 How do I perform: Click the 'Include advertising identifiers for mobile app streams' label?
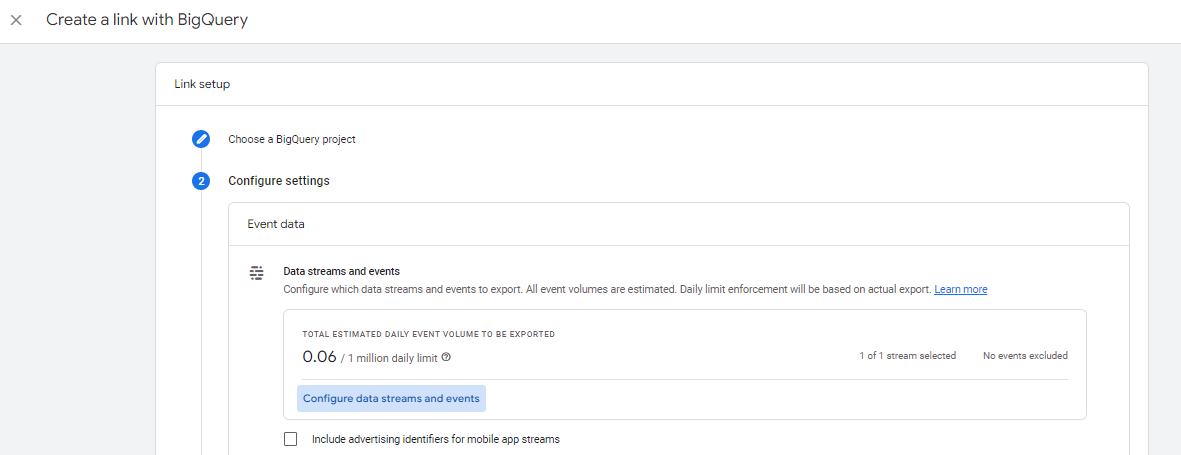click(x=435, y=438)
